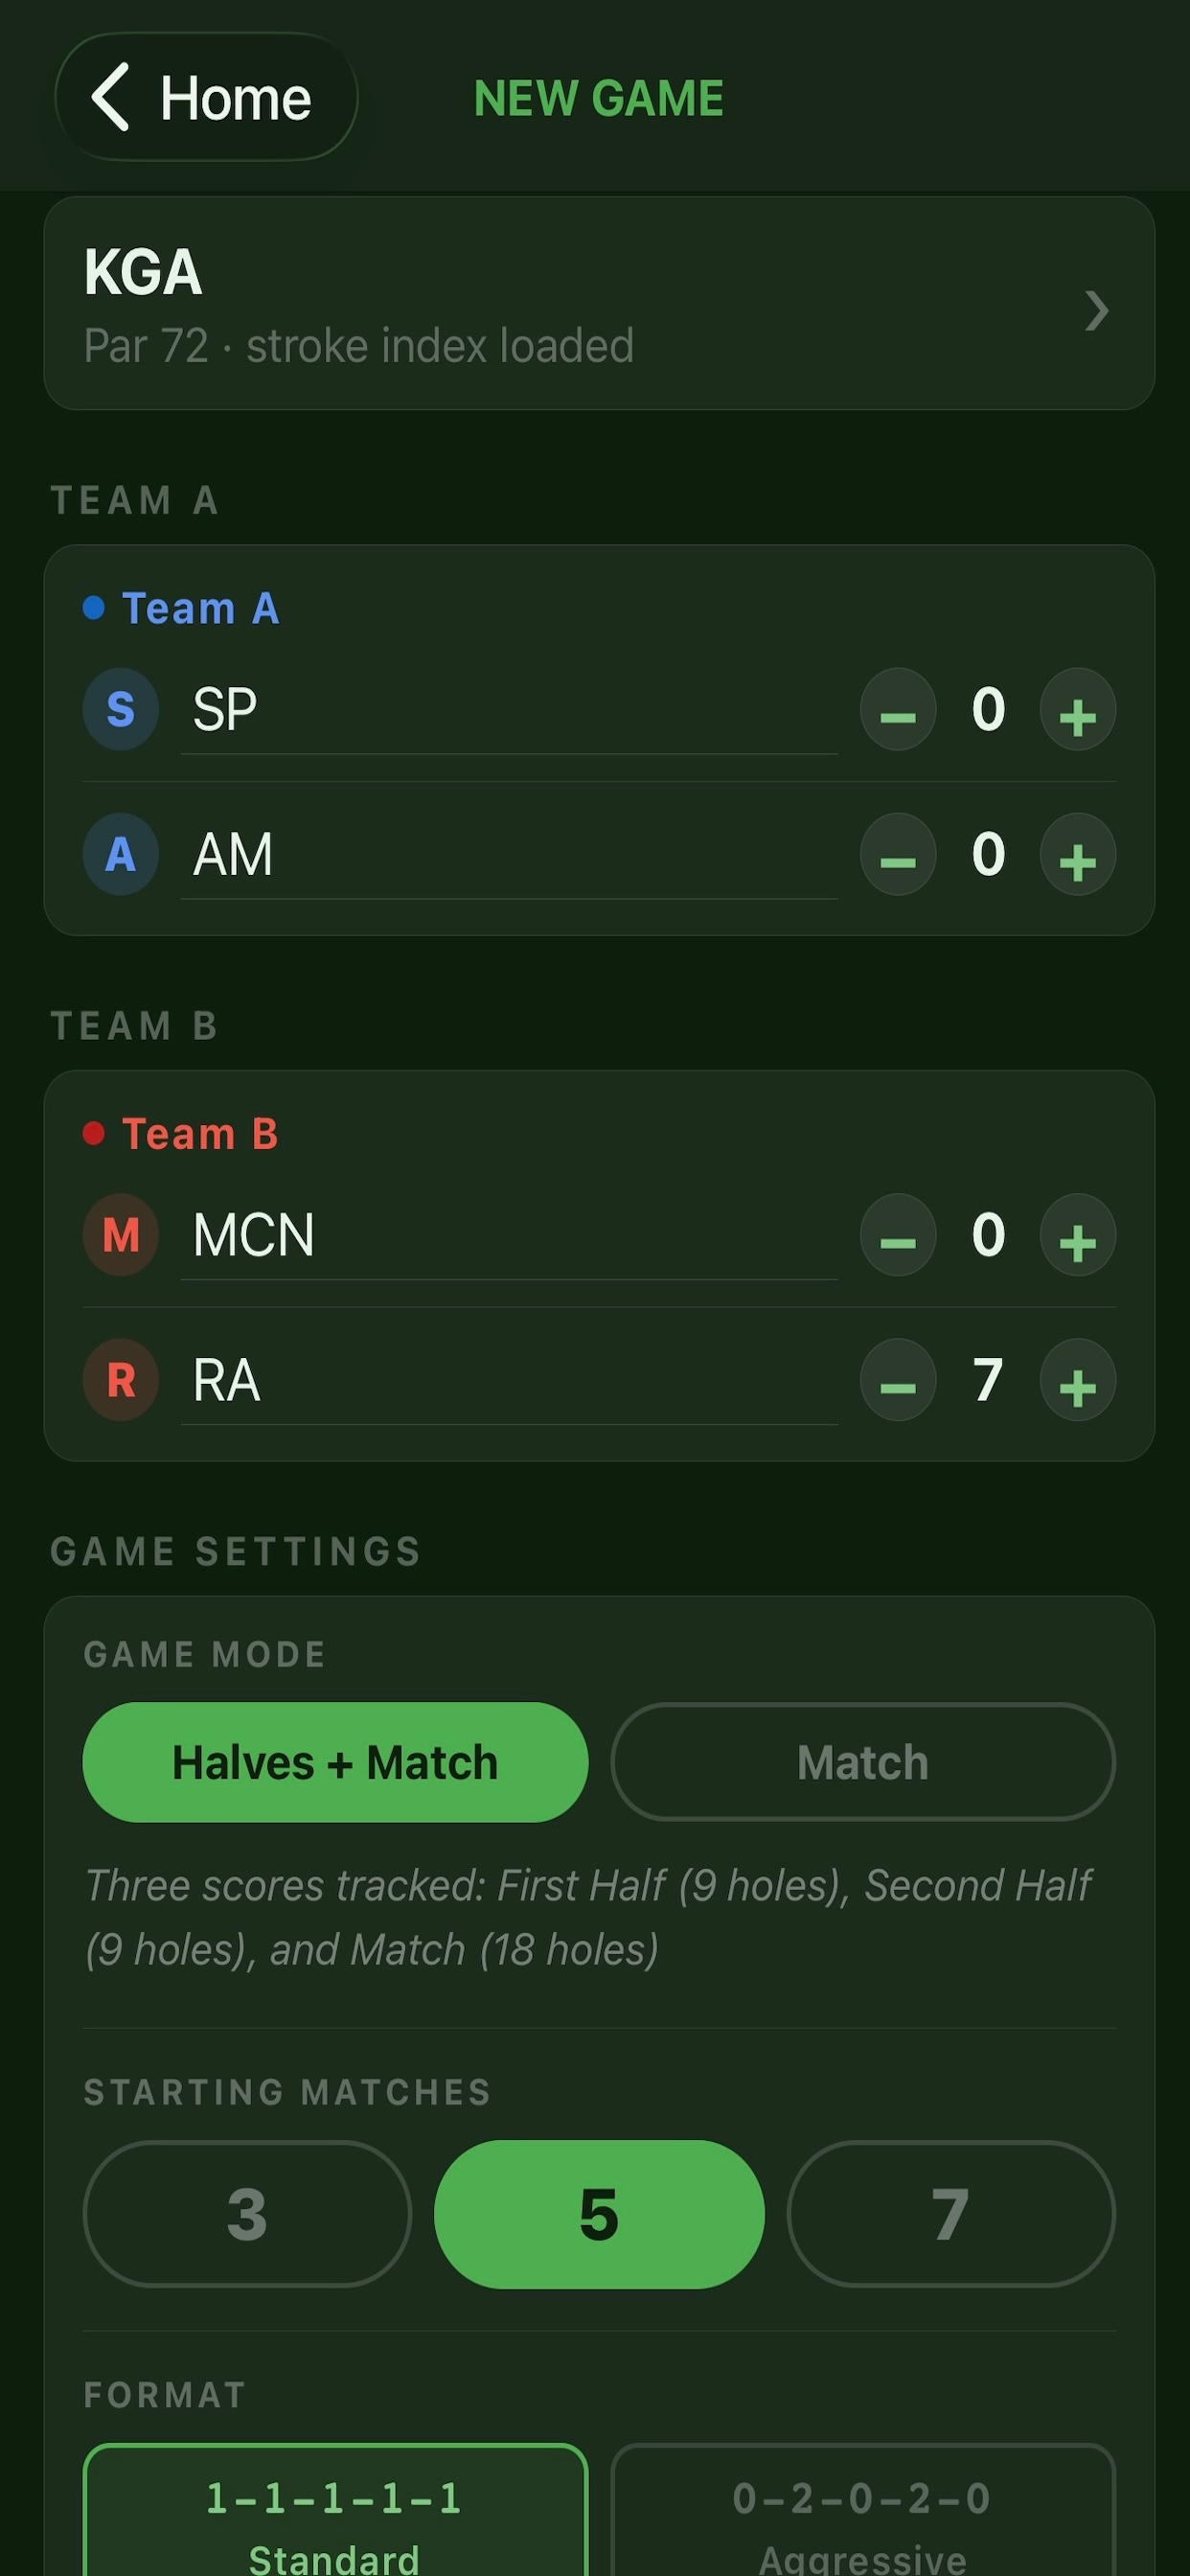Open KGA course selection chevron
This screenshot has height=2576, width=1190.
(x=1097, y=311)
